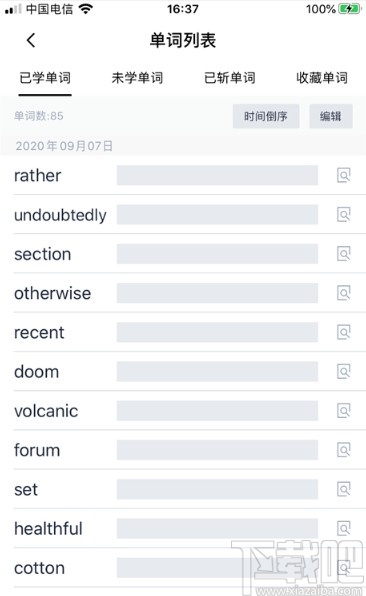The image size is (366, 596).
Task: Open lookup icon for rather
Action: [344, 175]
